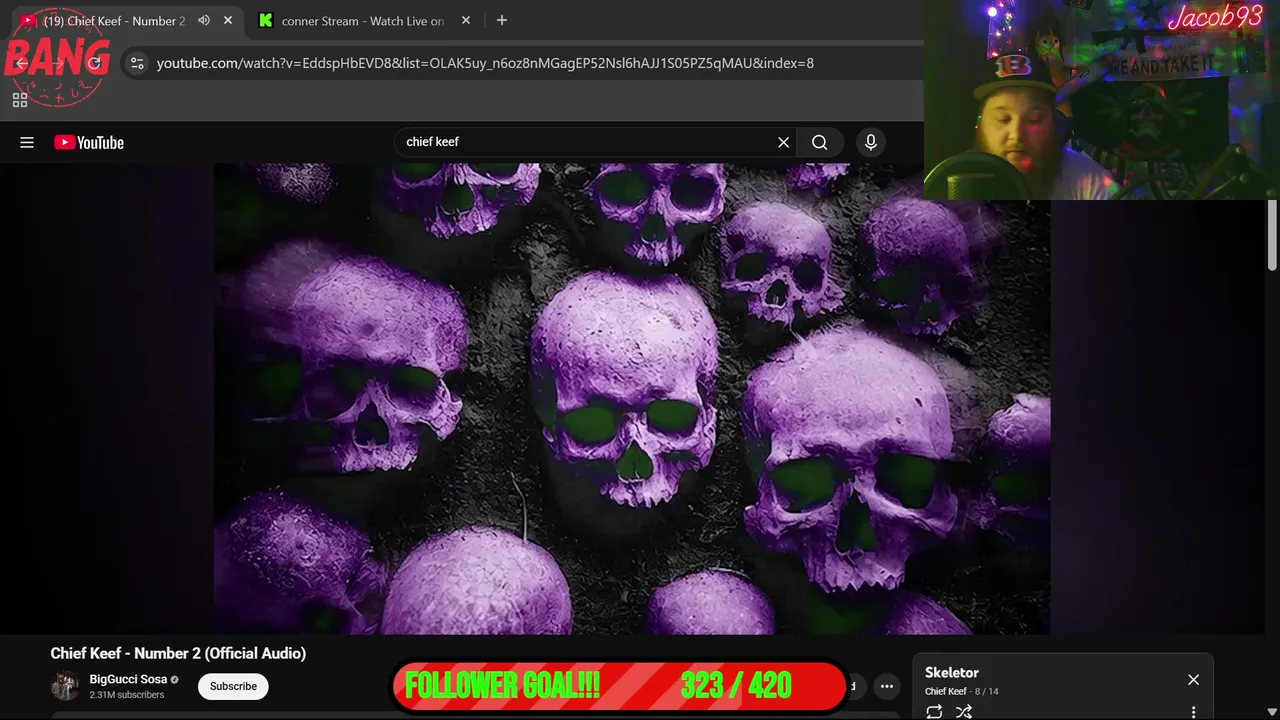Click the video title Chief Keef - Number 2

pos(178,653)
